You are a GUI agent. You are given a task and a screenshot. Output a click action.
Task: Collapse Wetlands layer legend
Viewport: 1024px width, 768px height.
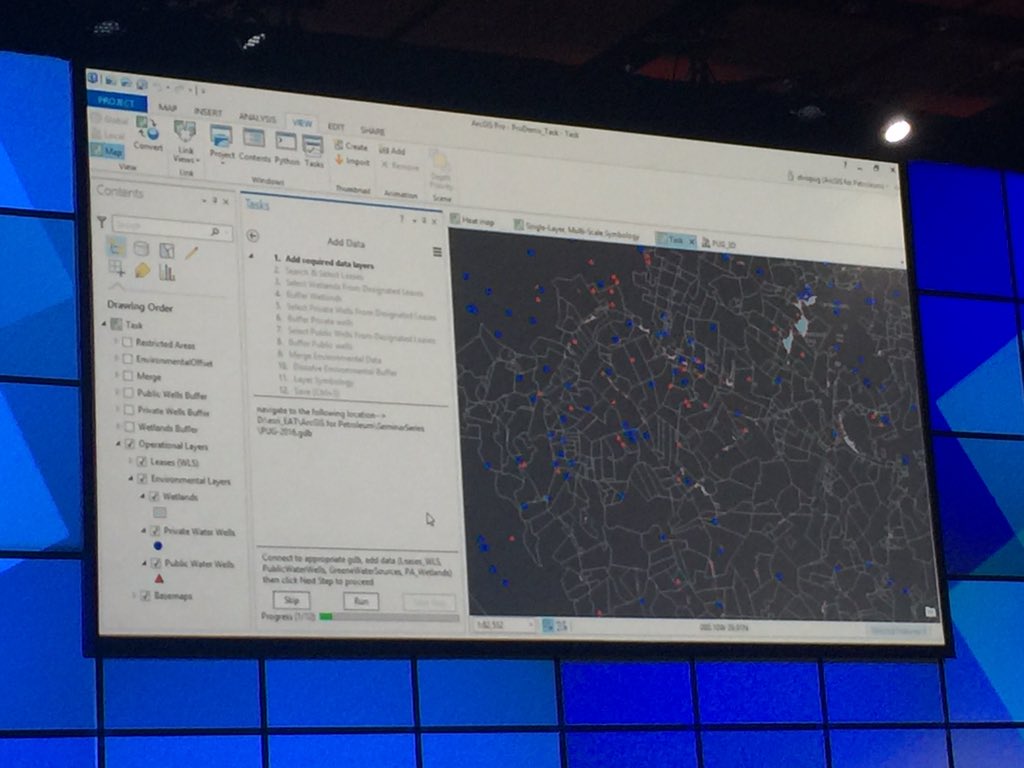143,496
